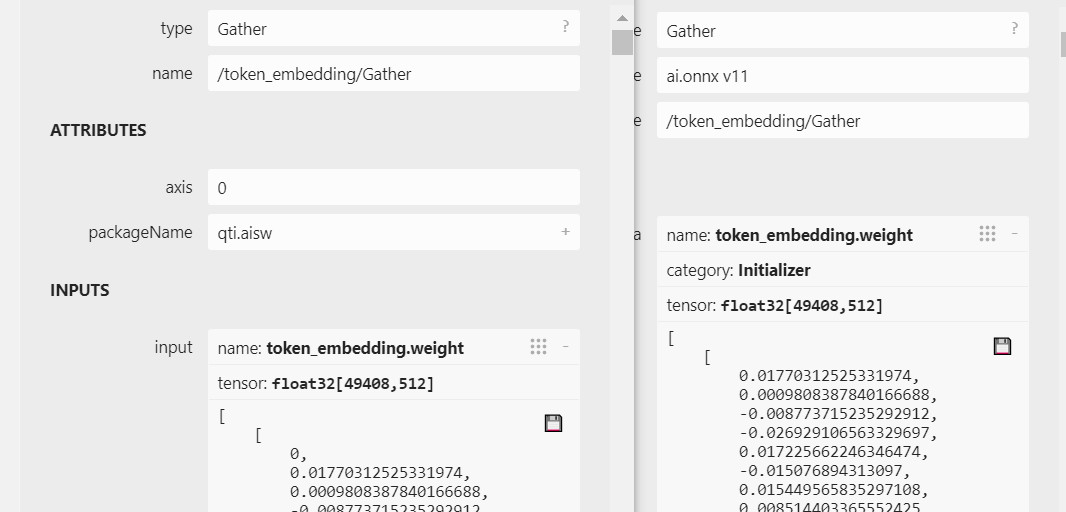This screenshot has height=512, width=1066.
Task: Open documentation icon in the right Gather field
Action: click(1014, 29)
